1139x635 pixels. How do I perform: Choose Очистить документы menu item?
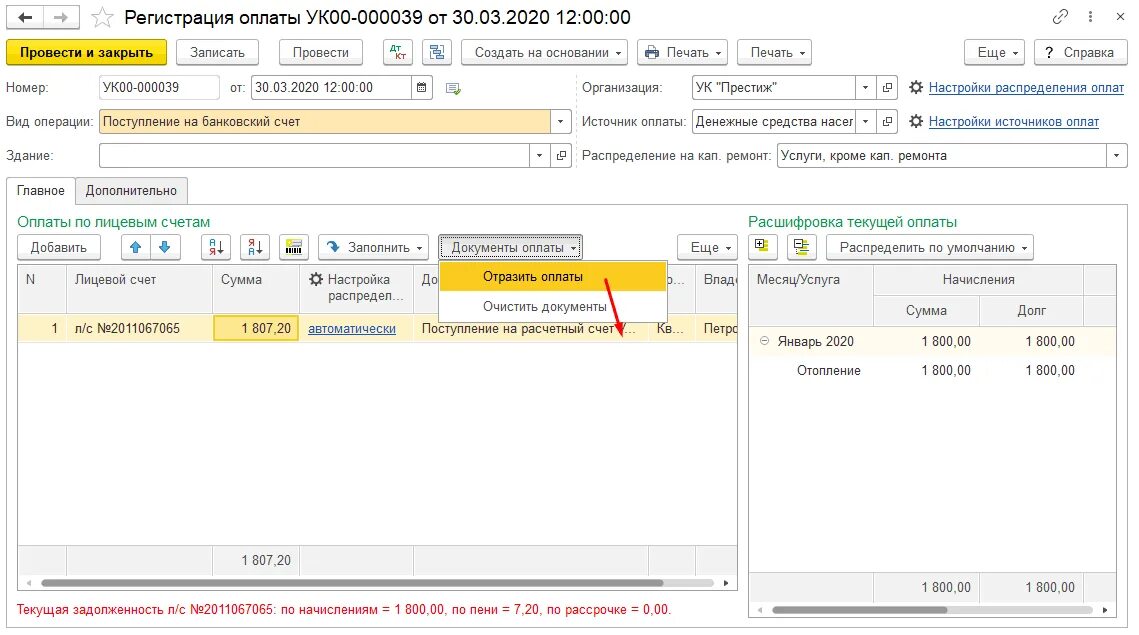pyautogui.click(x=553, y=307)
